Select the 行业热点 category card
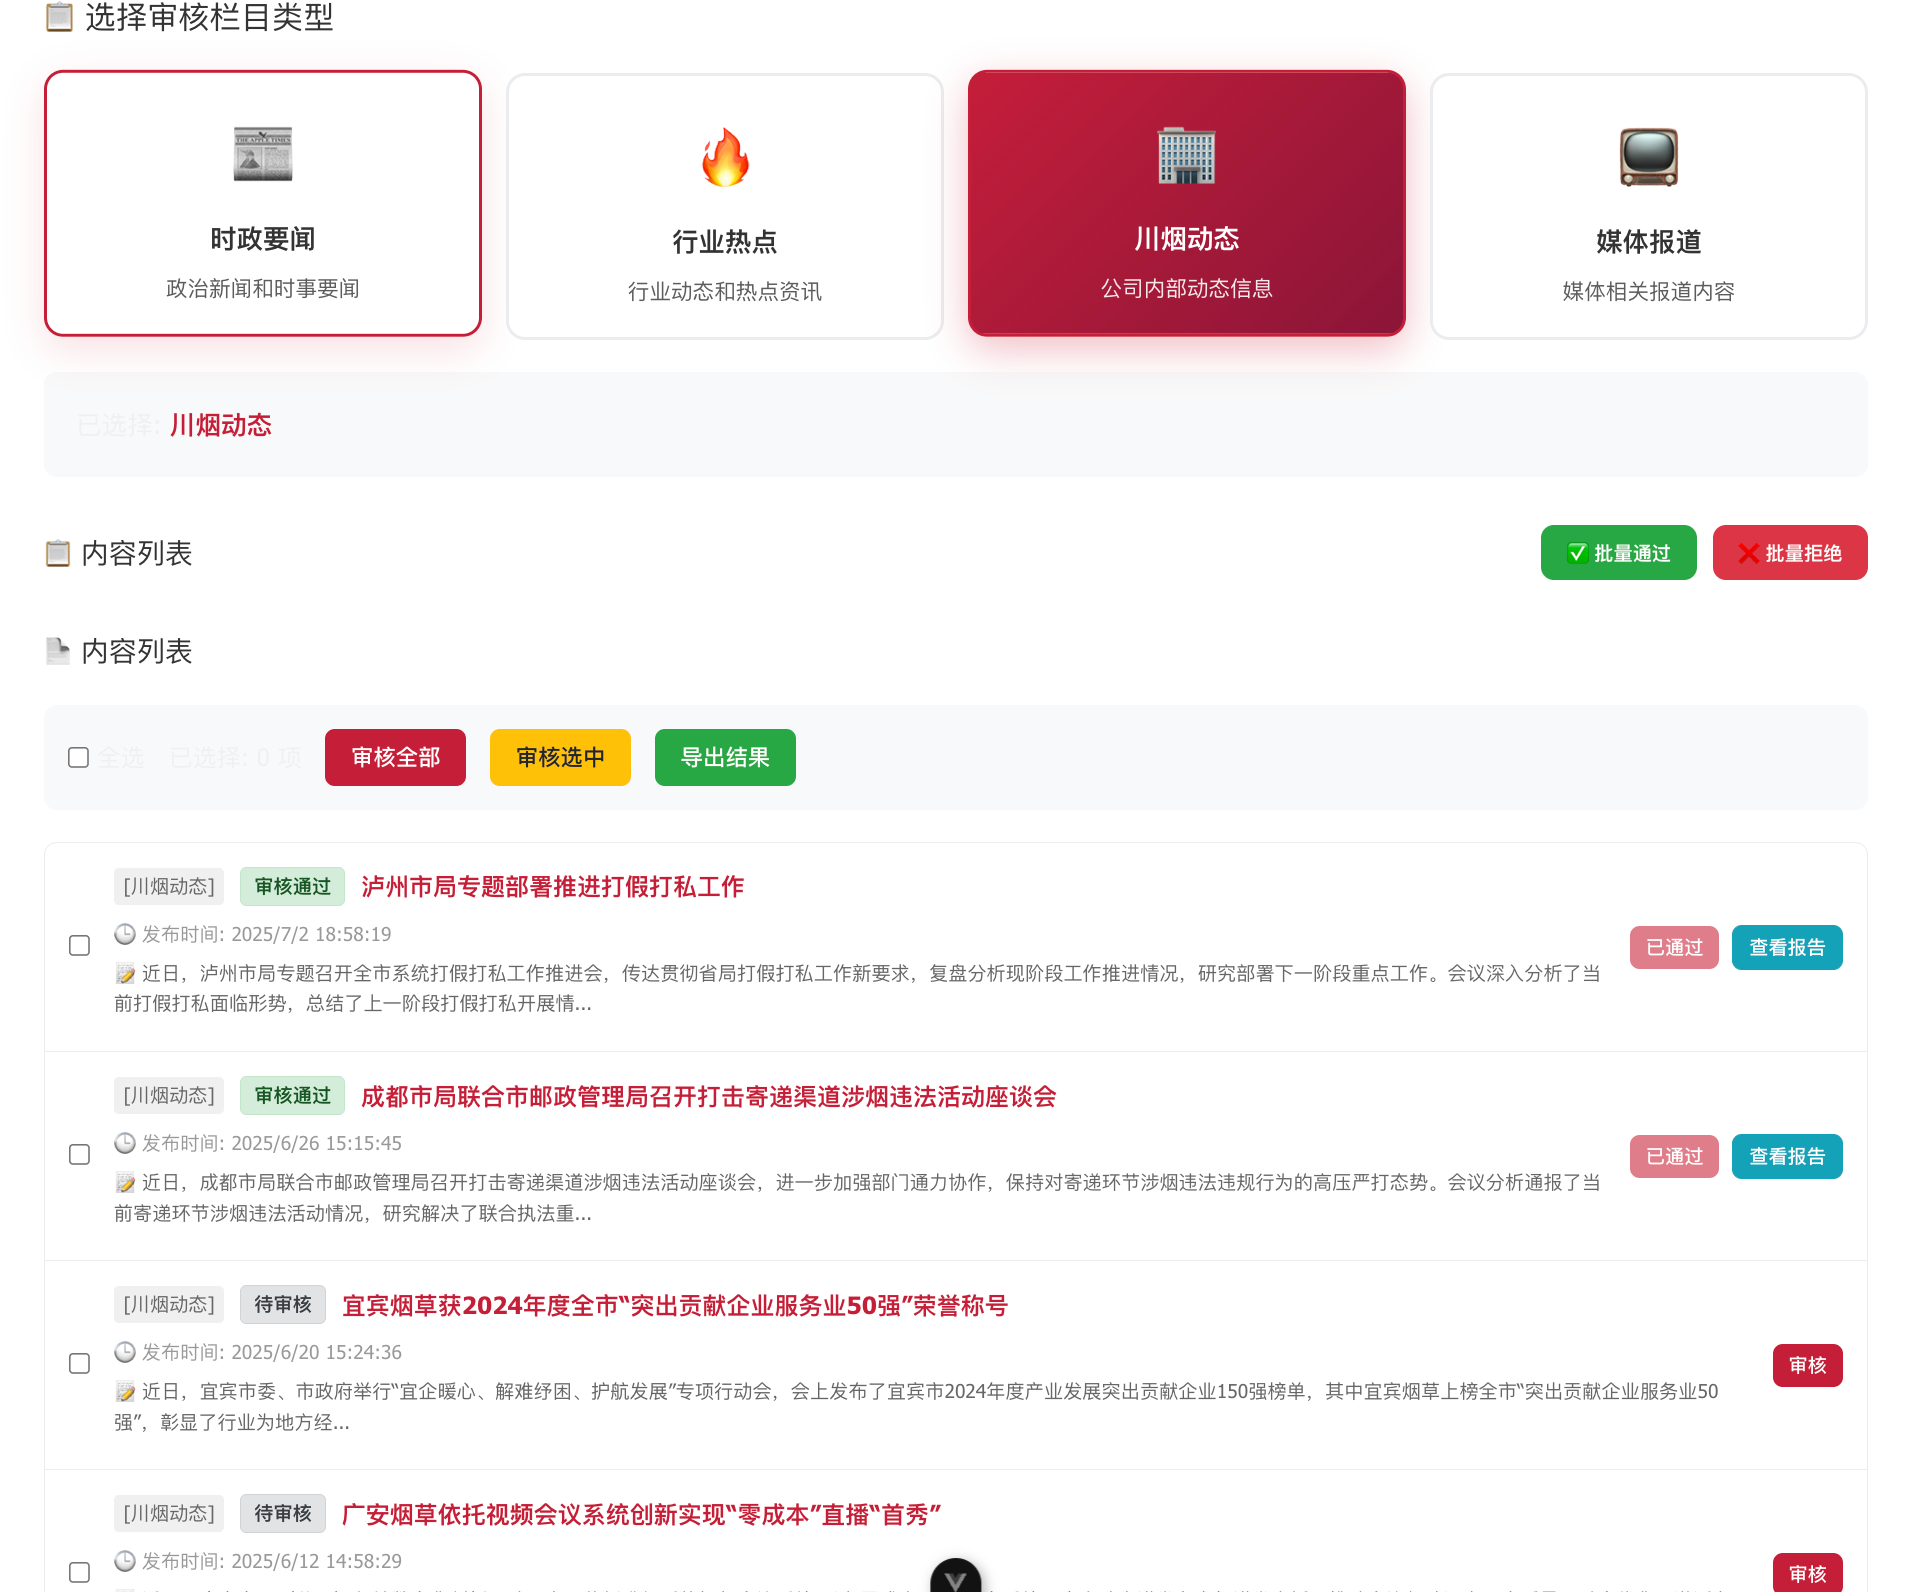This screenshot has width=1906, height=1592. click(x=725, y=206)
